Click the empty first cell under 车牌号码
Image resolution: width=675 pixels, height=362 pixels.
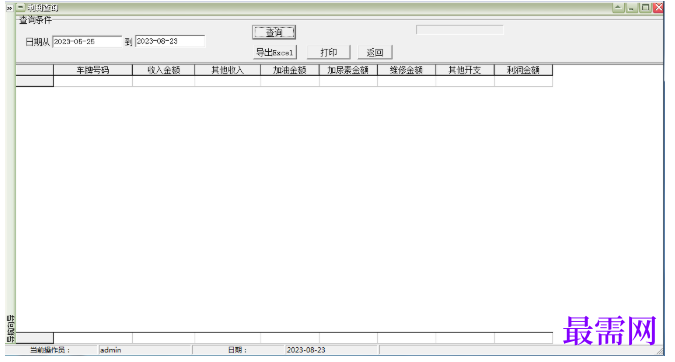[x=93, y=81]
